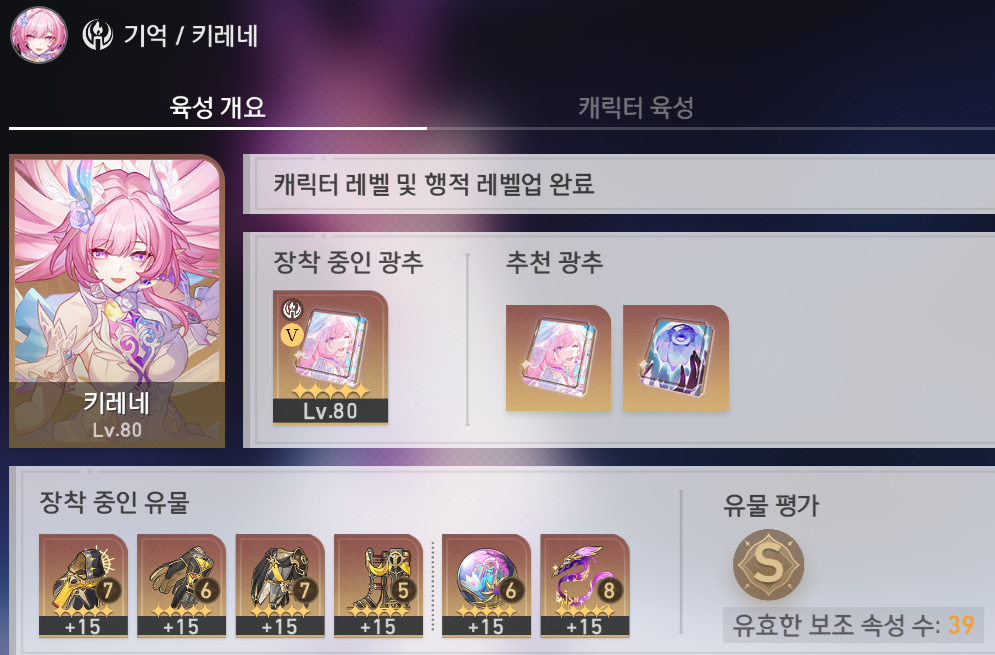Open the 유효한 보조 속성 수: 39 label
Screen dimensions: 995x655
[x=853, y=625]
